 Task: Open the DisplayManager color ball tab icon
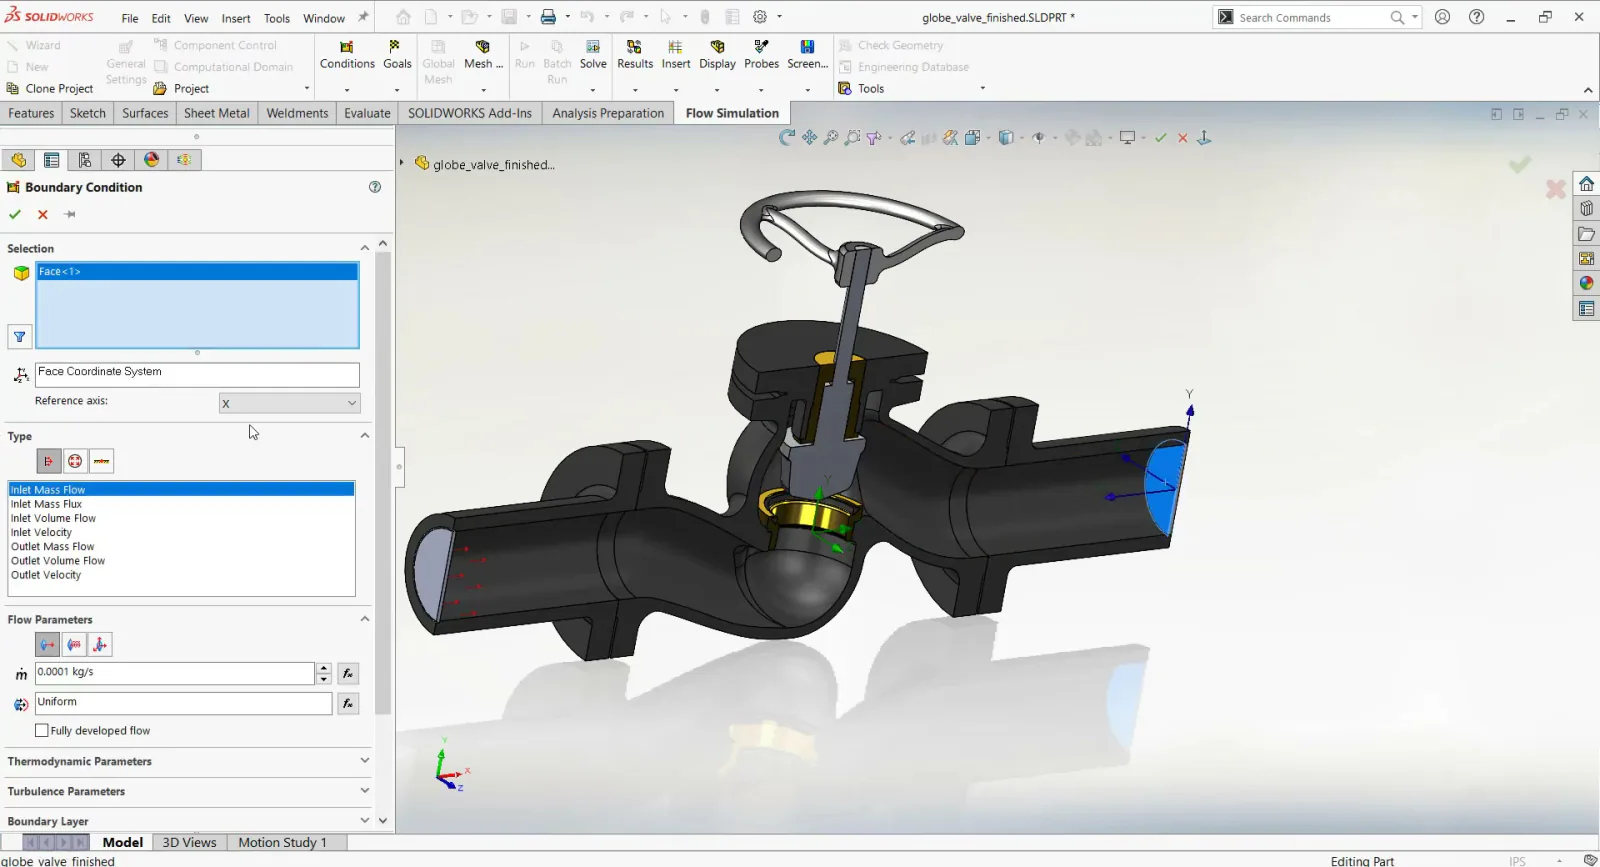click(151, 160)
